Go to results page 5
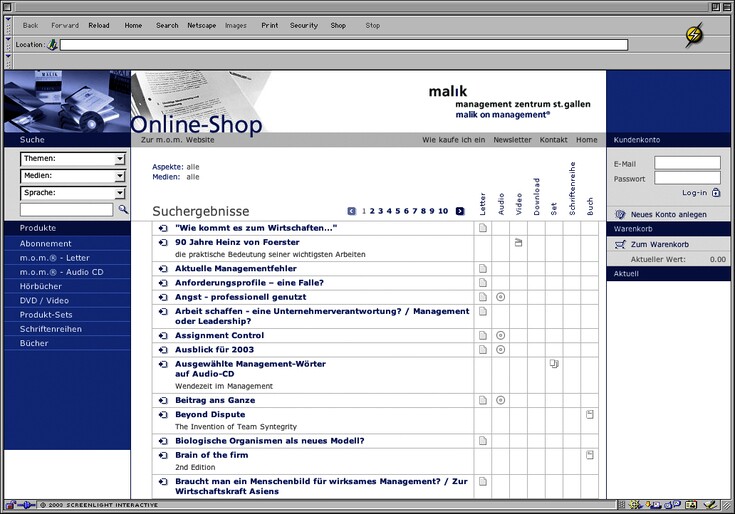This screenshot has height=514, width=735. pyautogui.click(x=398, y=211)
